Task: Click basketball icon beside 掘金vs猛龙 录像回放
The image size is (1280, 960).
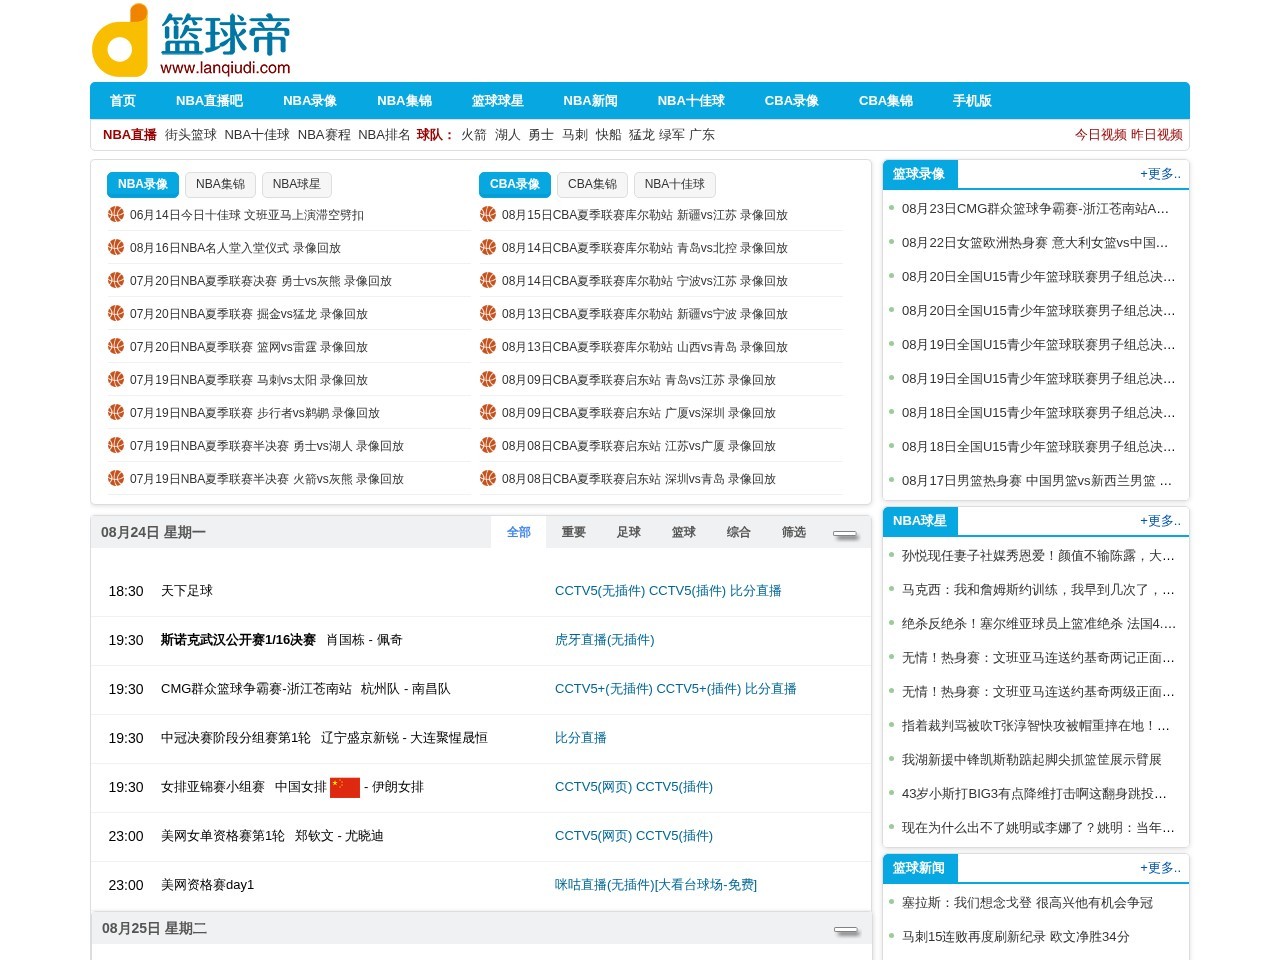Action: pos(116,313)
